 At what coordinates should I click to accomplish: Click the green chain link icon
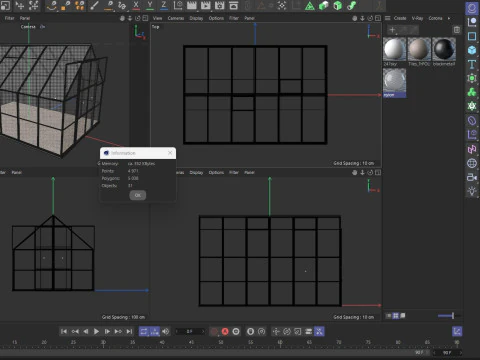352,6
